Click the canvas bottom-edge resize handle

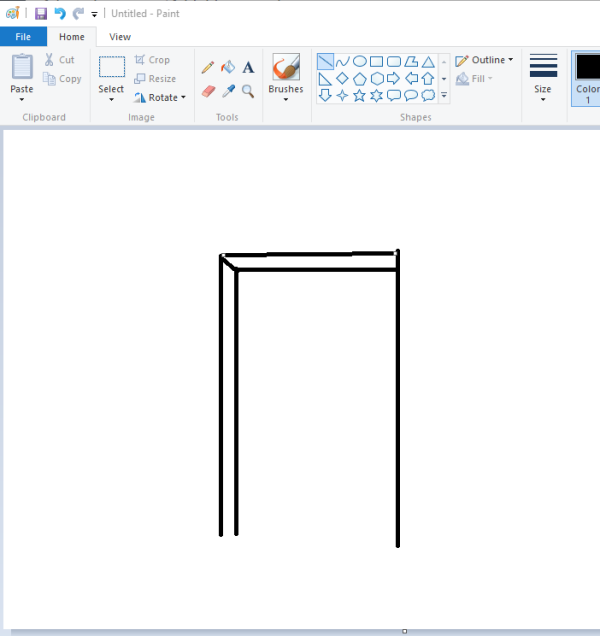click(x=404, y=631)
